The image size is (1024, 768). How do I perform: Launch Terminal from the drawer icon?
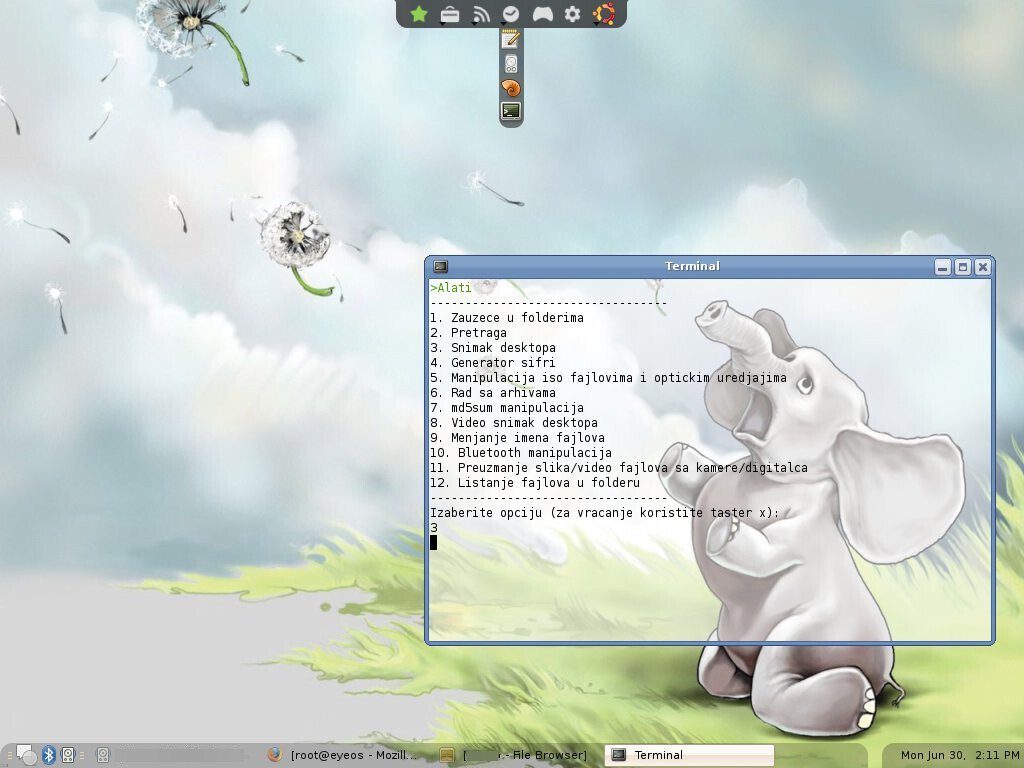(510, 110)
